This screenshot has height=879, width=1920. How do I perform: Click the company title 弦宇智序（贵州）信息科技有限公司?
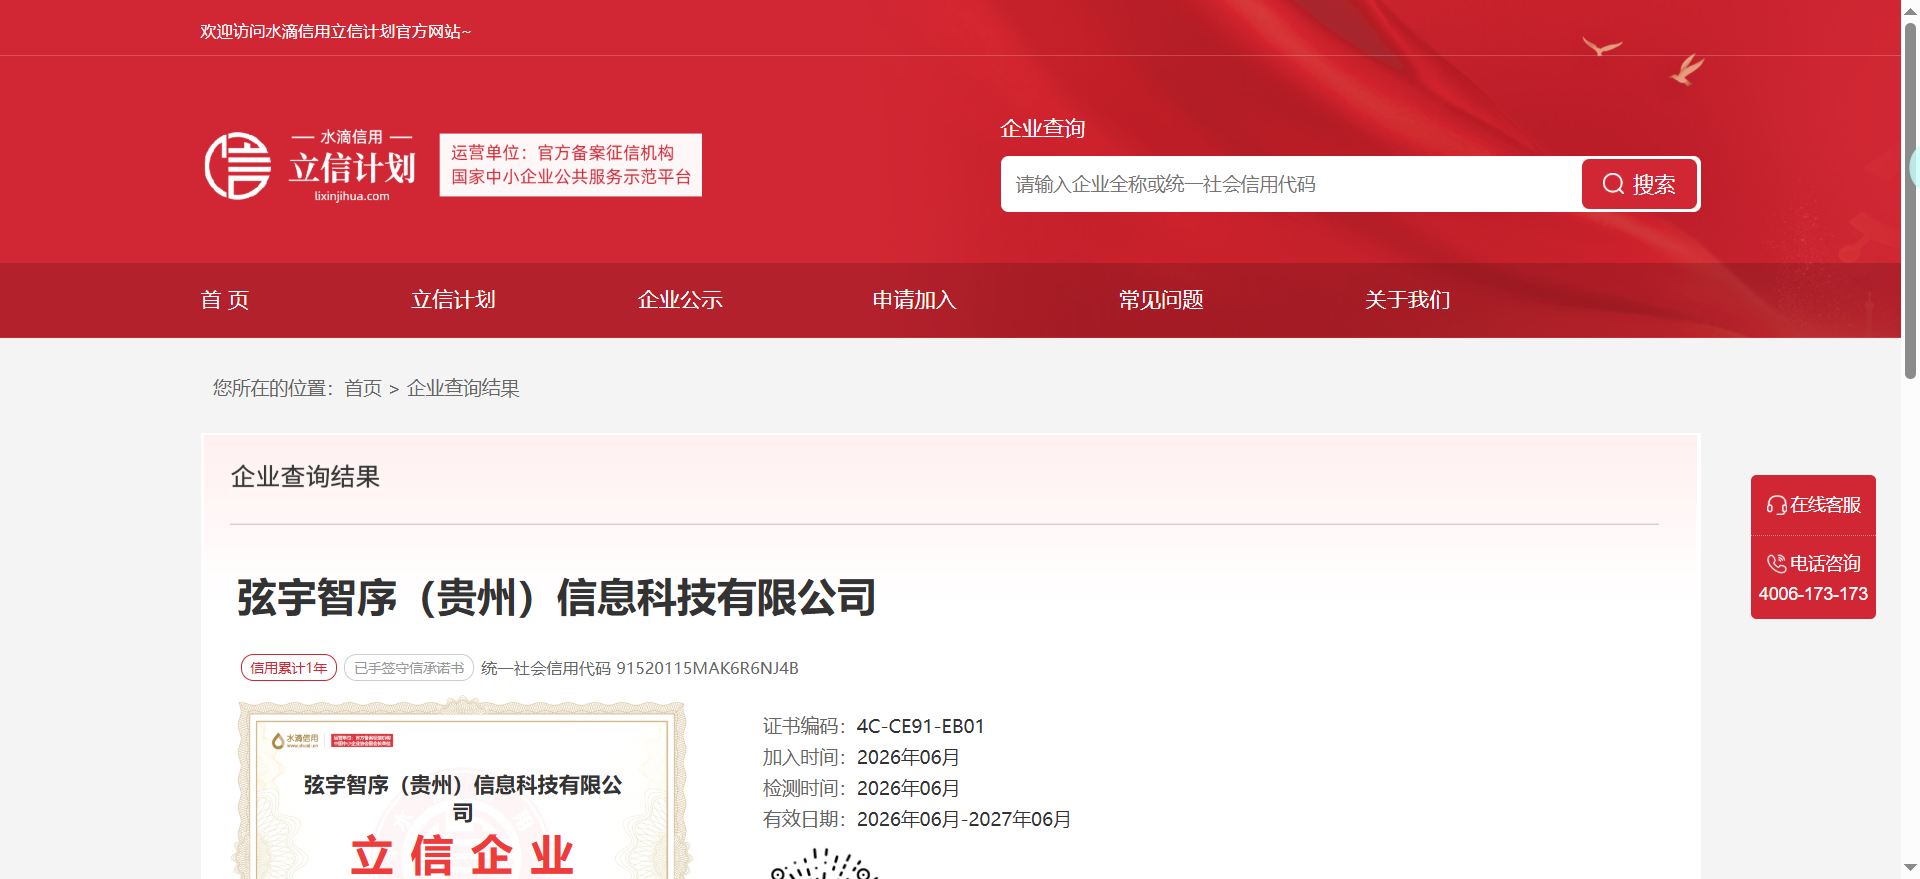coord(556,598)
